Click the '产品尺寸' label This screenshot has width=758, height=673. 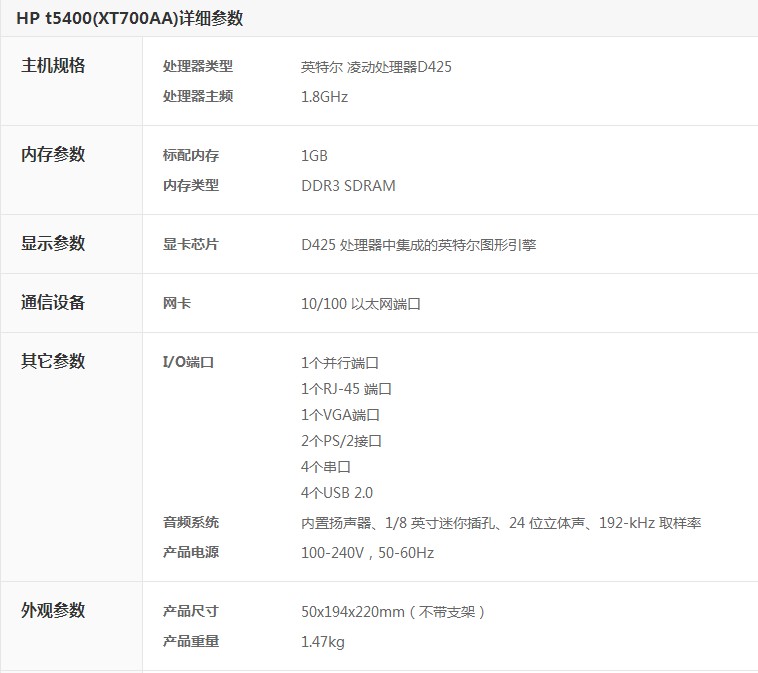pos(191,612)
